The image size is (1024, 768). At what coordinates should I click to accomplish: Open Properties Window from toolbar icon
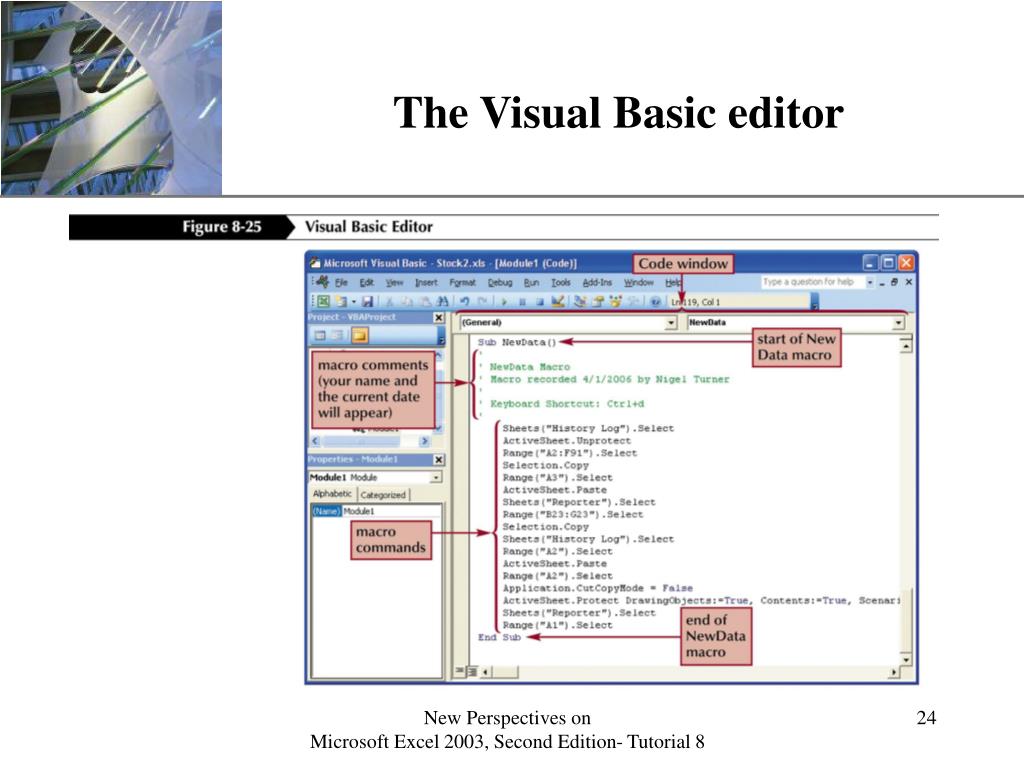point(598,302)
